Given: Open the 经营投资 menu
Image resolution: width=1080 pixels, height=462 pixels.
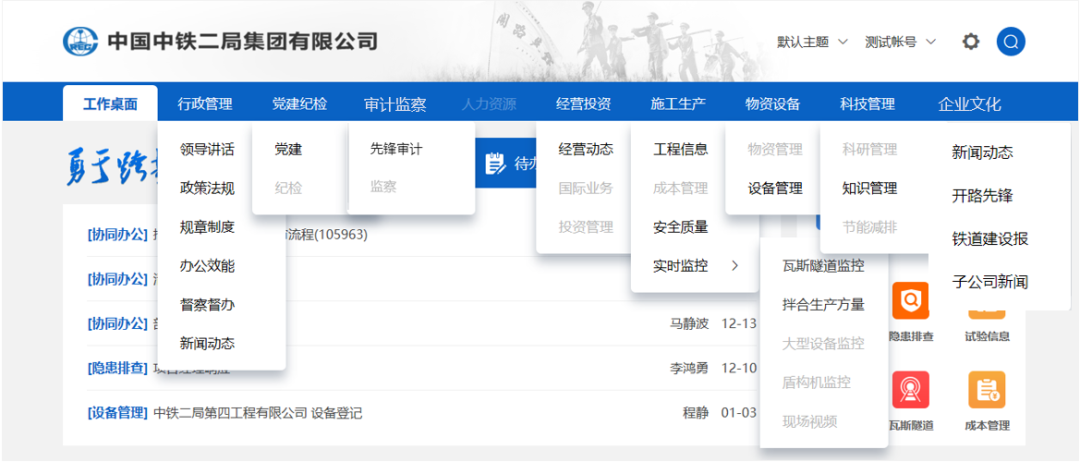Looking at the screenshot, I should tap(583, 105).
